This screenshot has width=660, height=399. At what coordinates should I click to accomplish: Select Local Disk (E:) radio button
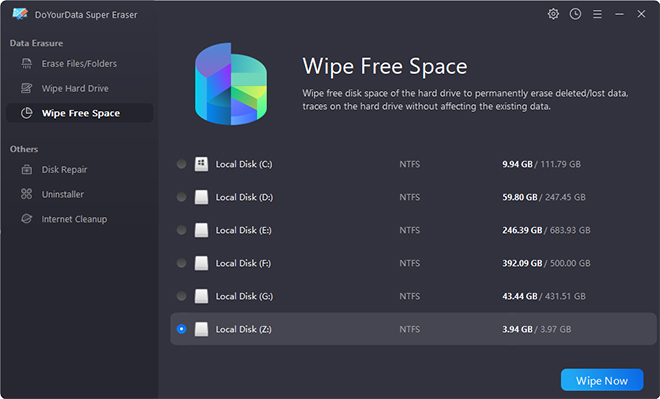(x=181, y=230)
